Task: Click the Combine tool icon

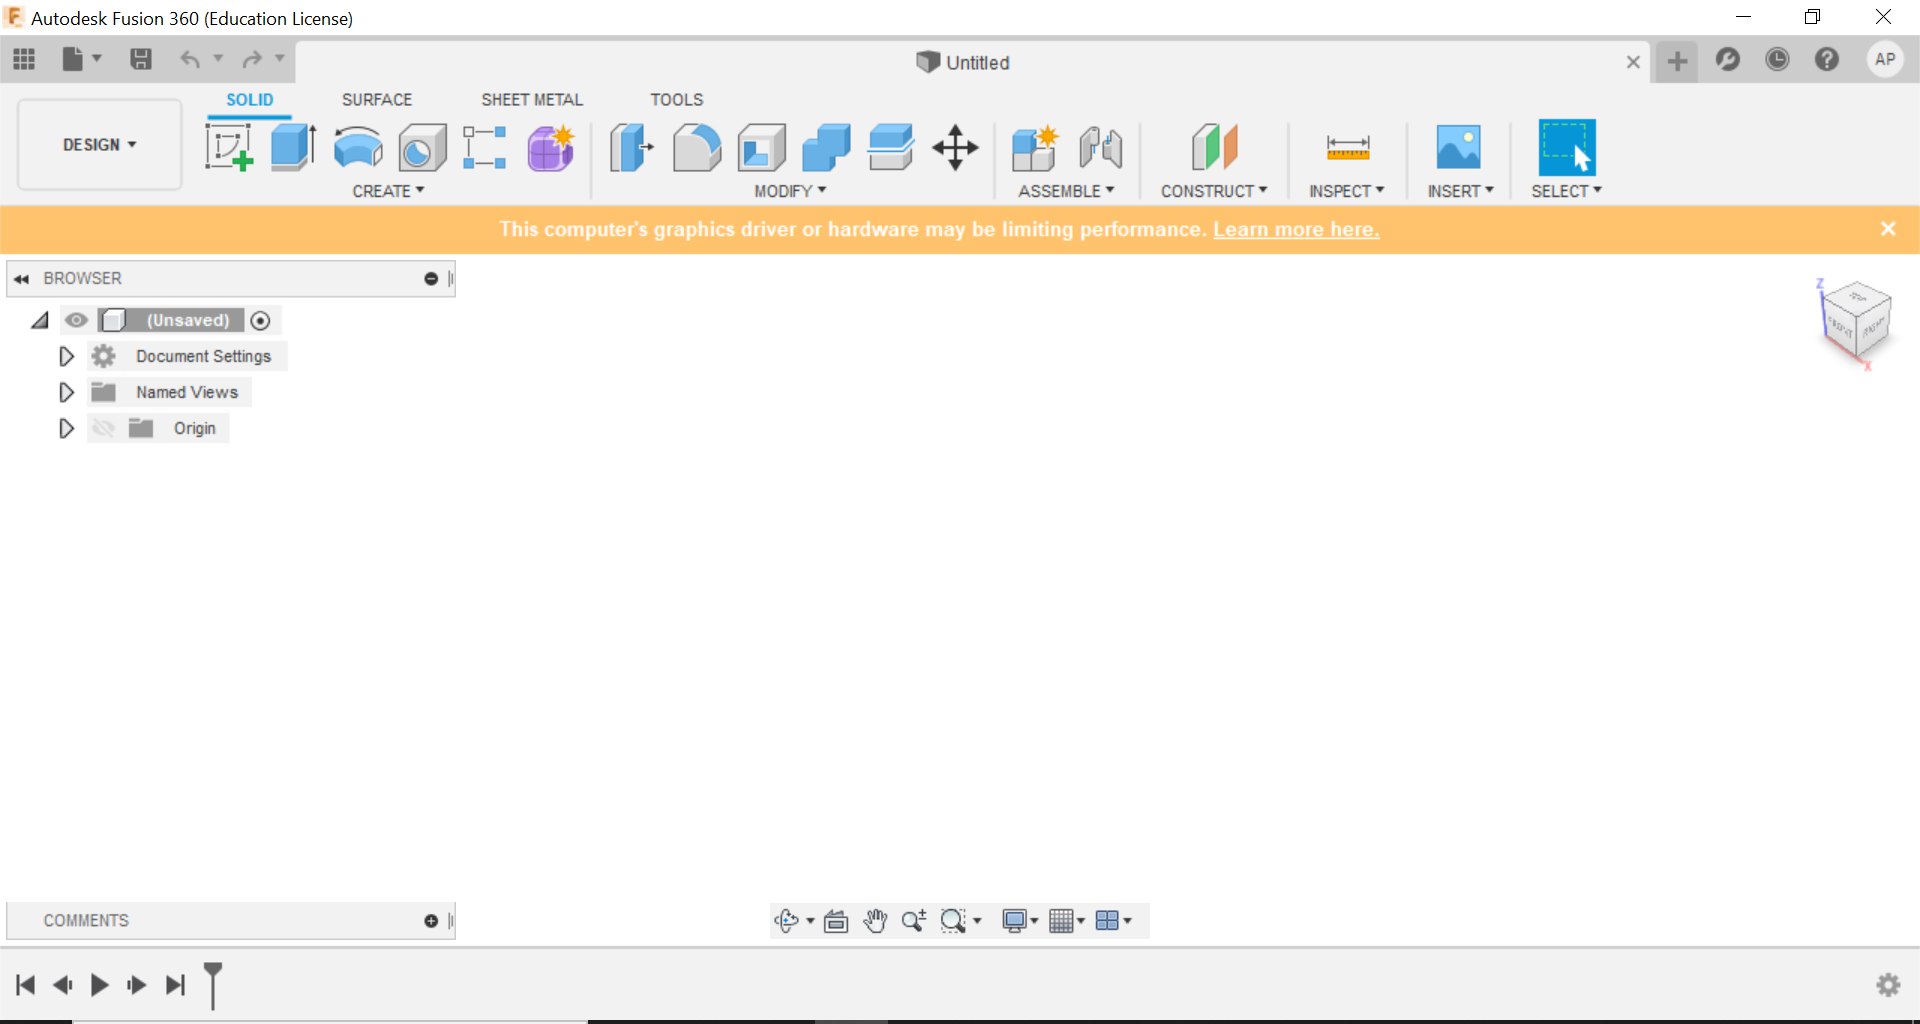Action: point(826,148)
